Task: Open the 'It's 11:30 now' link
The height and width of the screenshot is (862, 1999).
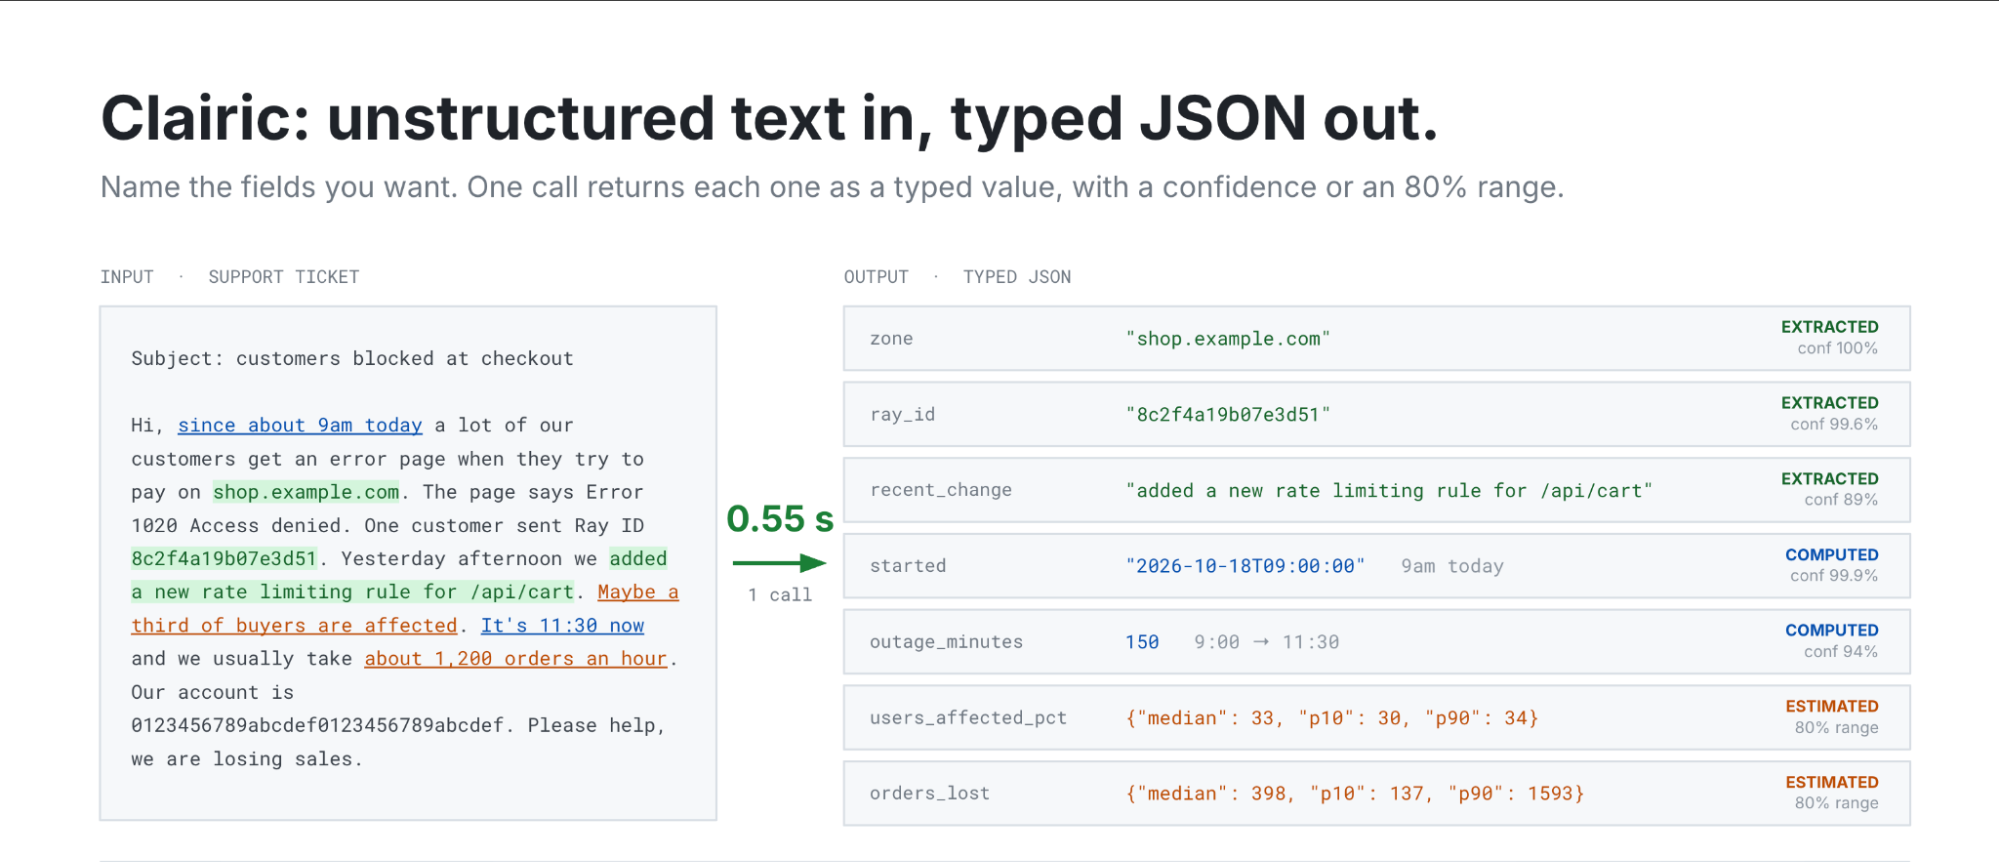Action: tap(562, 625)
